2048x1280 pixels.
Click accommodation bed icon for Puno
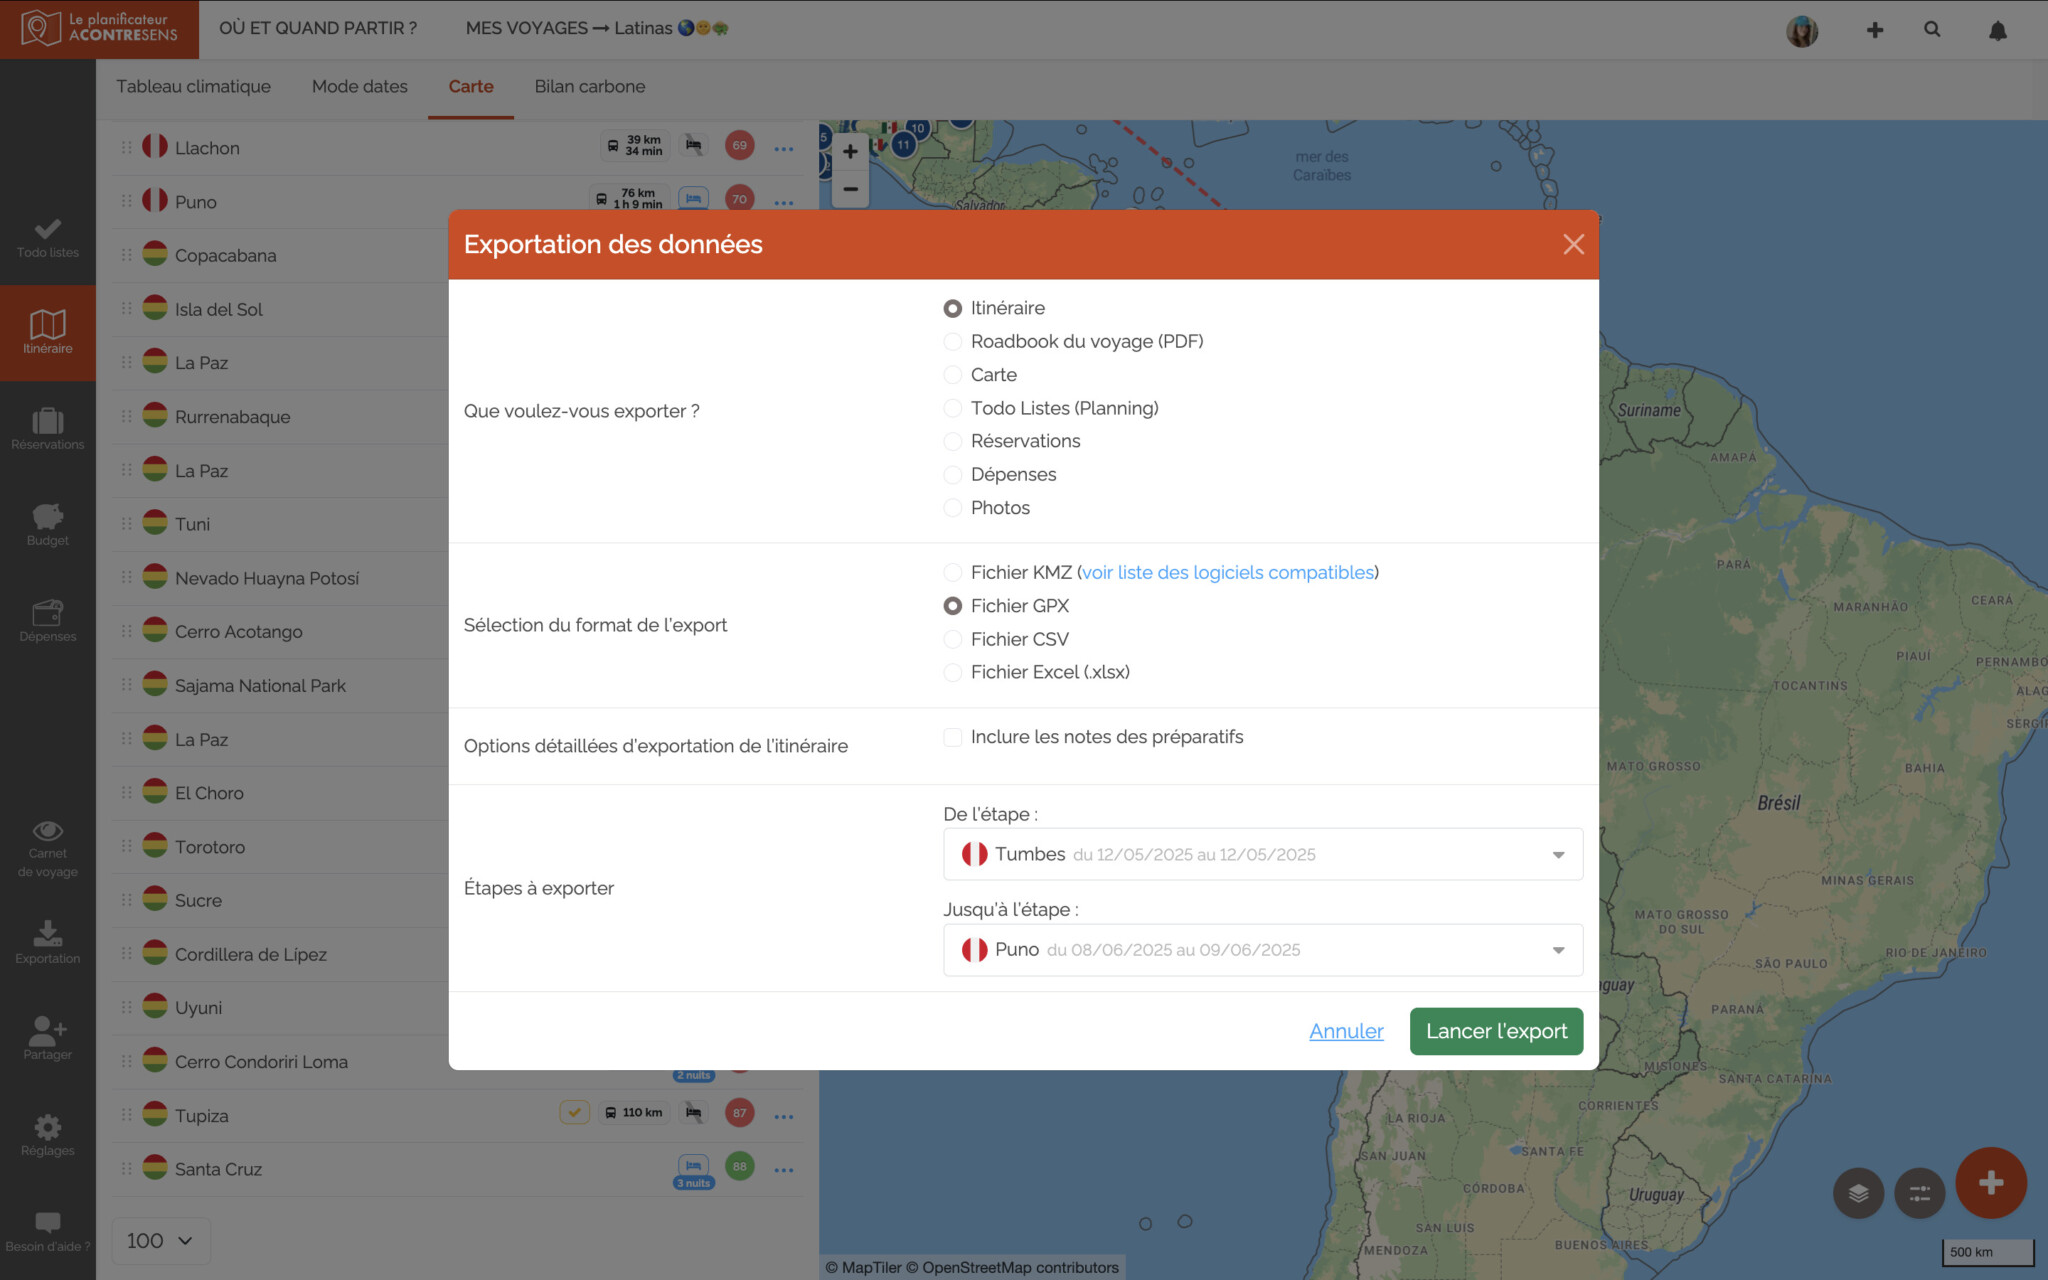point(693,198)
